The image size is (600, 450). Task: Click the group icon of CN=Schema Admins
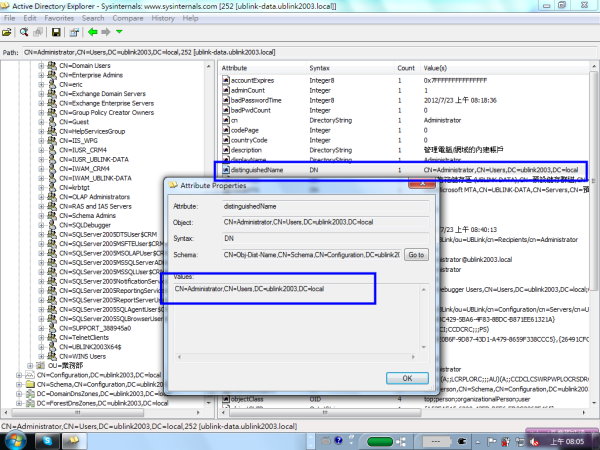point(52,215)
